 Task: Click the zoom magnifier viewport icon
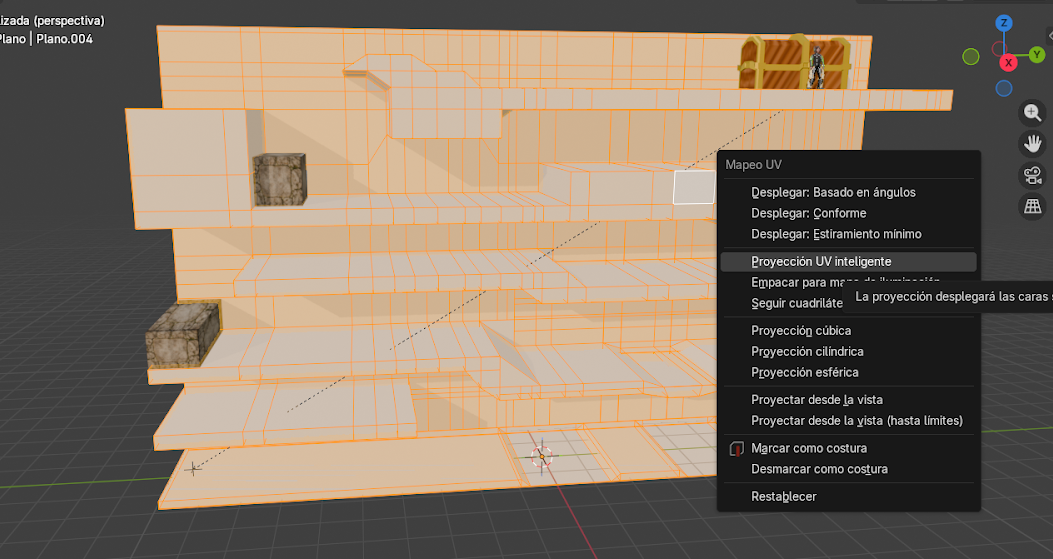pos(1032,113)
